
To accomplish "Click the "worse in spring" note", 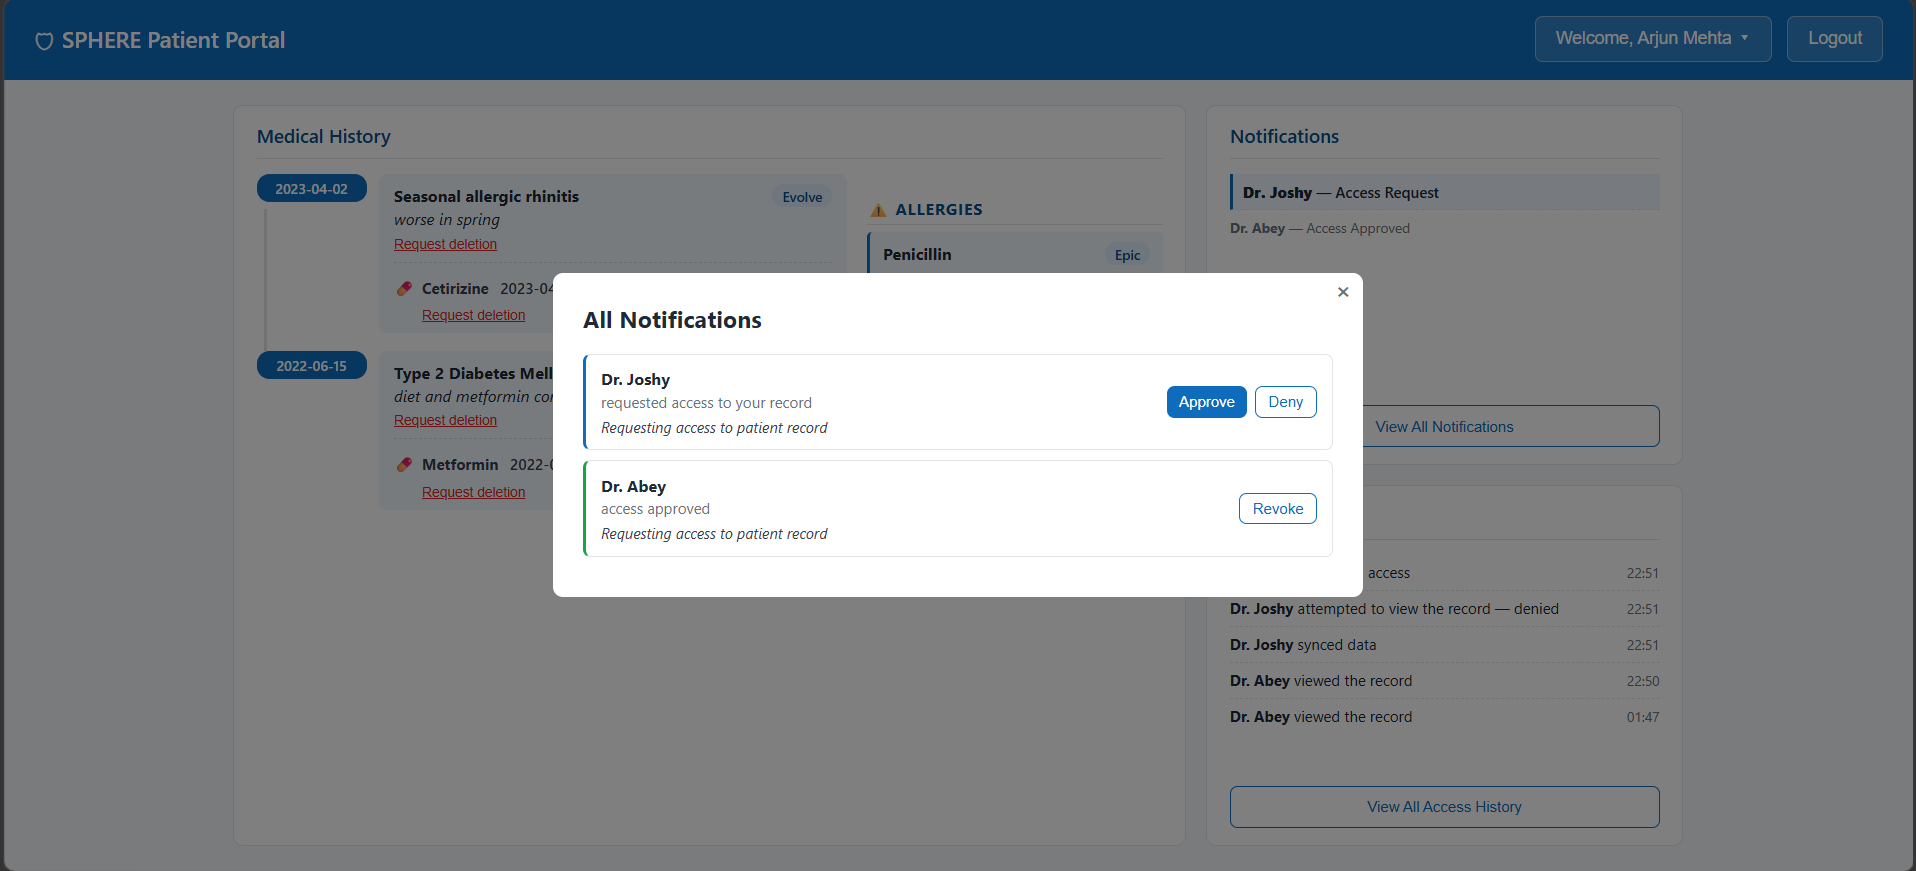I will (x=447, y=220).
